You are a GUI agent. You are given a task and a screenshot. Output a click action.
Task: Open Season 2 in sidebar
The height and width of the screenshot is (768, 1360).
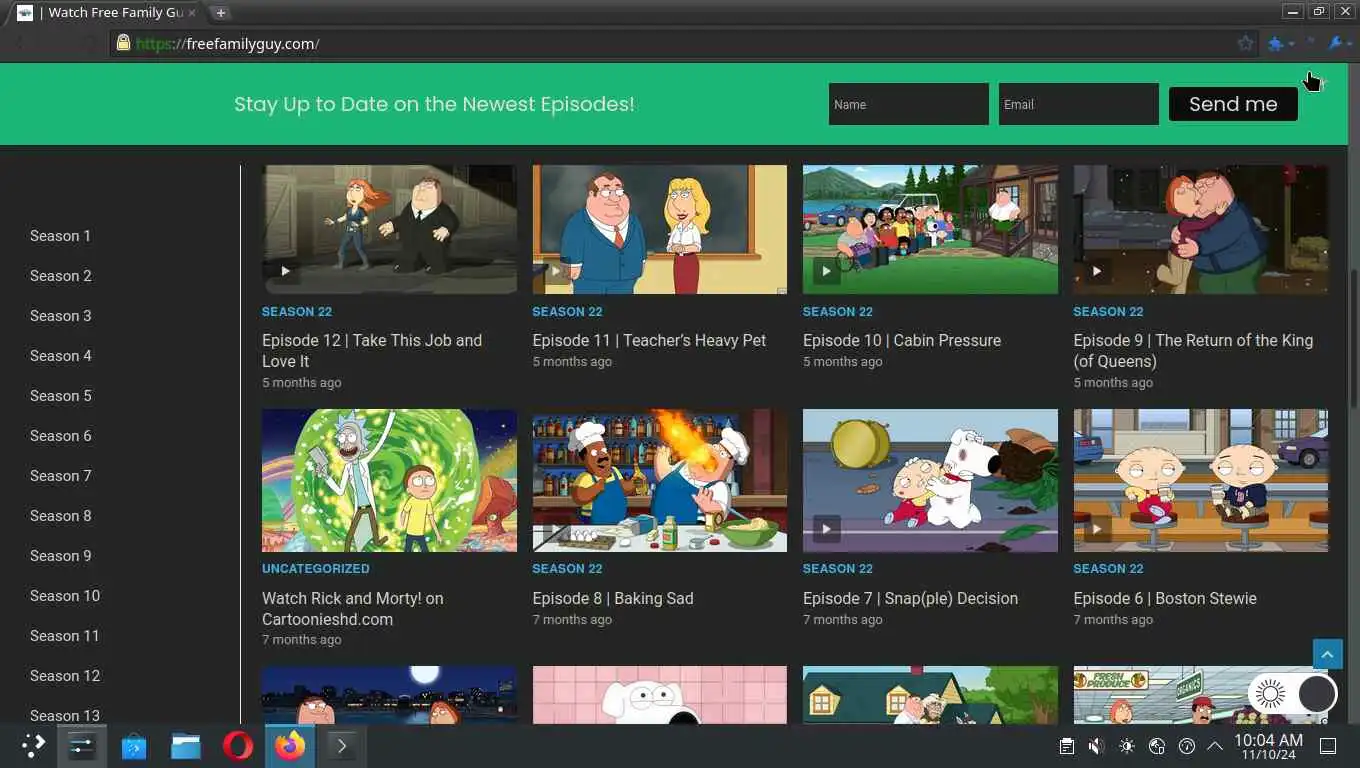(60, 276)
